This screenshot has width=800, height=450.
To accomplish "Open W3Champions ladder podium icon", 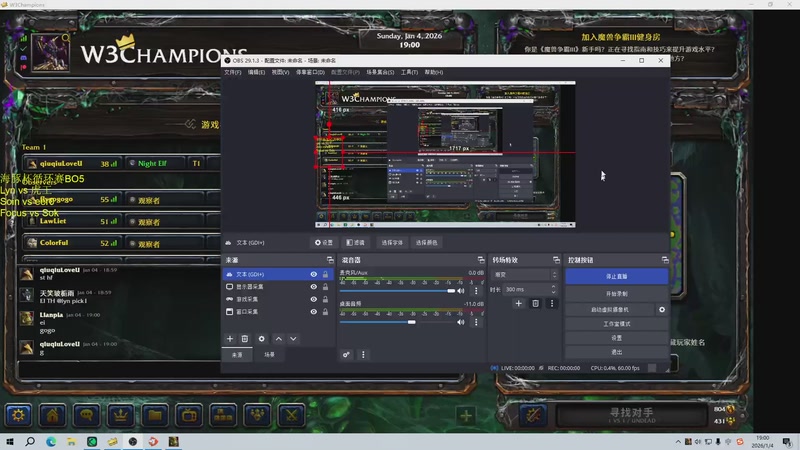I will click(223, 415).
